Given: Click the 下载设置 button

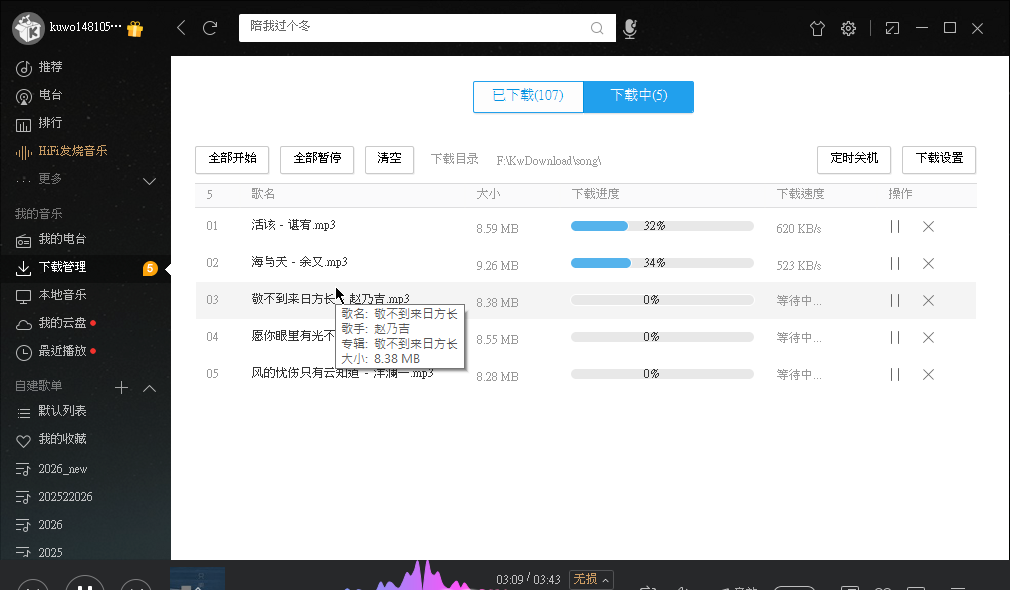Looking at the screenshot, I should coord(939,159).
